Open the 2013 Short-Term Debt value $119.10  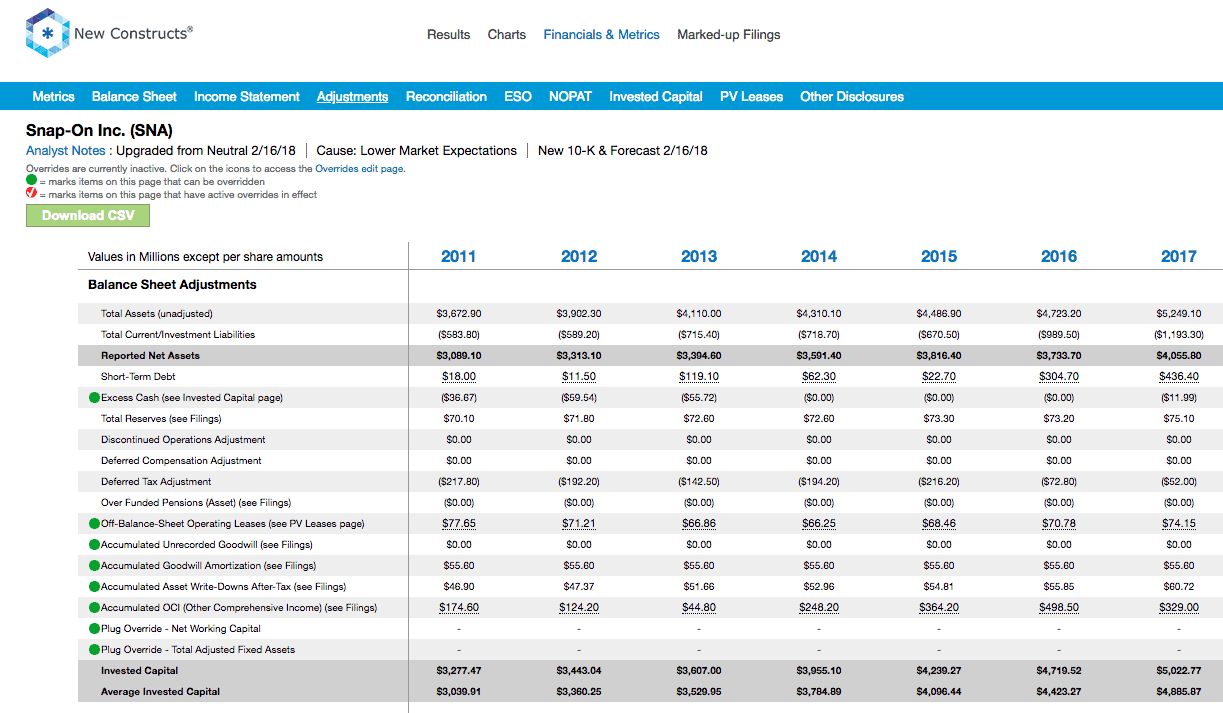point(699,377)
